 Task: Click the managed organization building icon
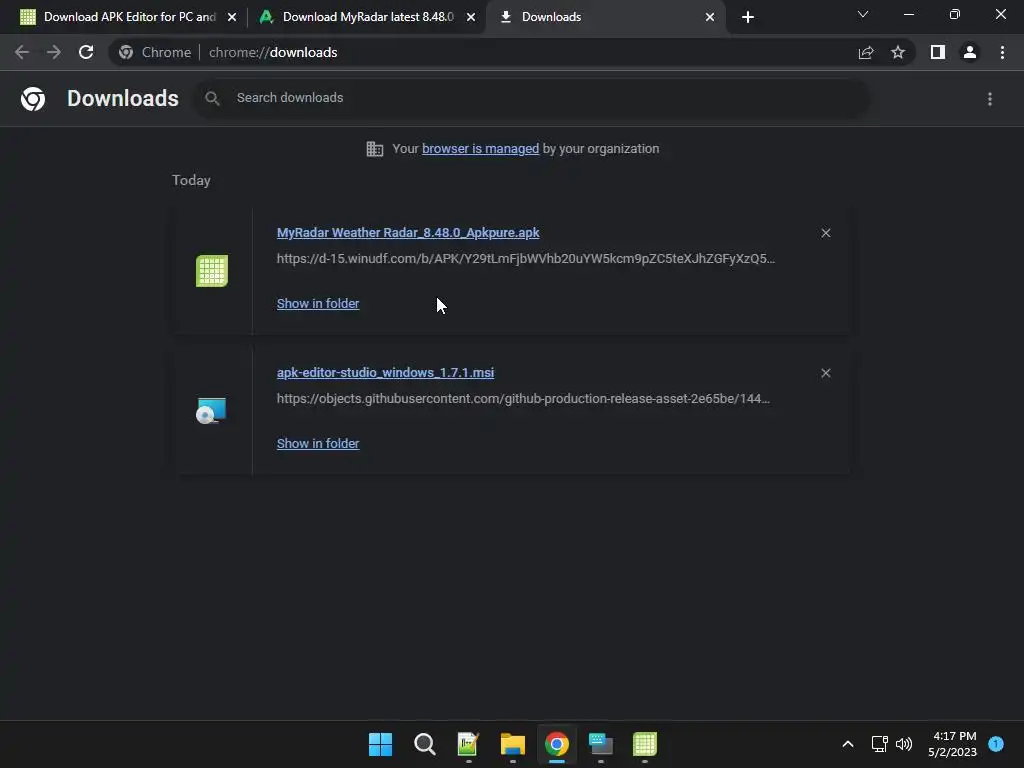coord(375,149)
